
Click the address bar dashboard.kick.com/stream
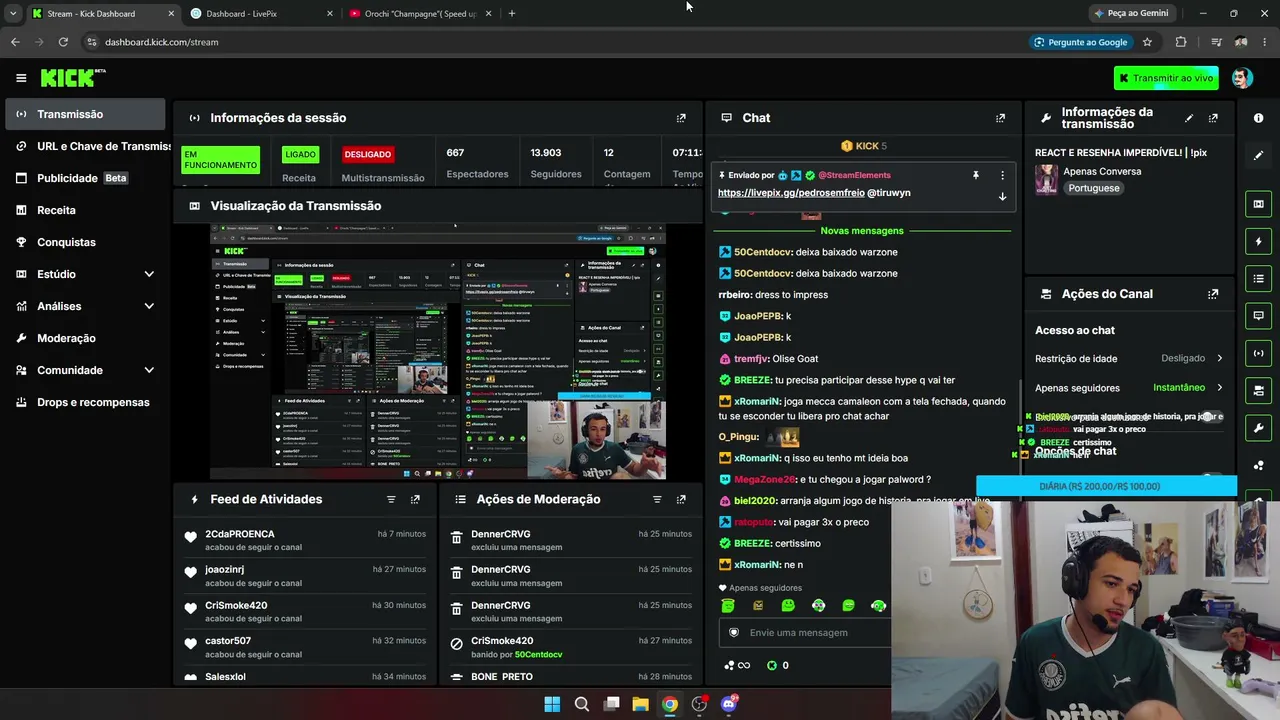click(162, 42)
